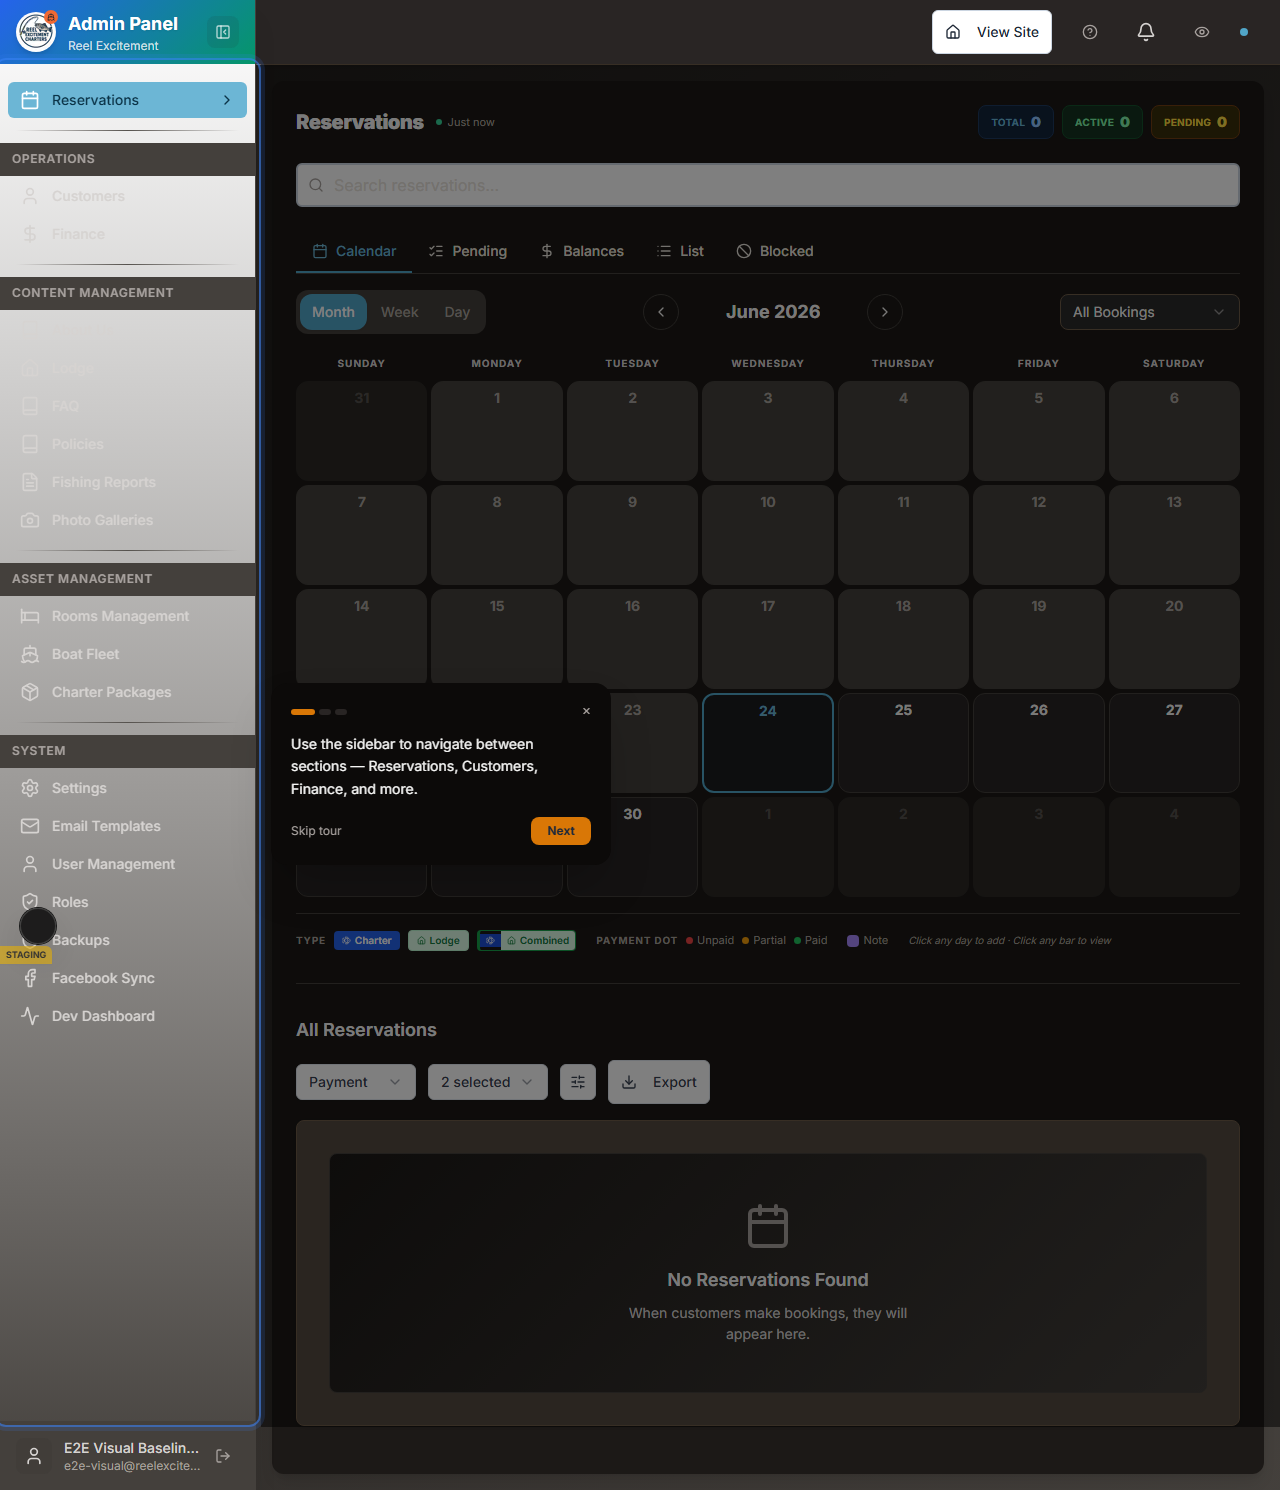Screen dimensions: 1280x1490
Task: Open the 2 selected dropdown
Action: click(x=488, y=1082)
